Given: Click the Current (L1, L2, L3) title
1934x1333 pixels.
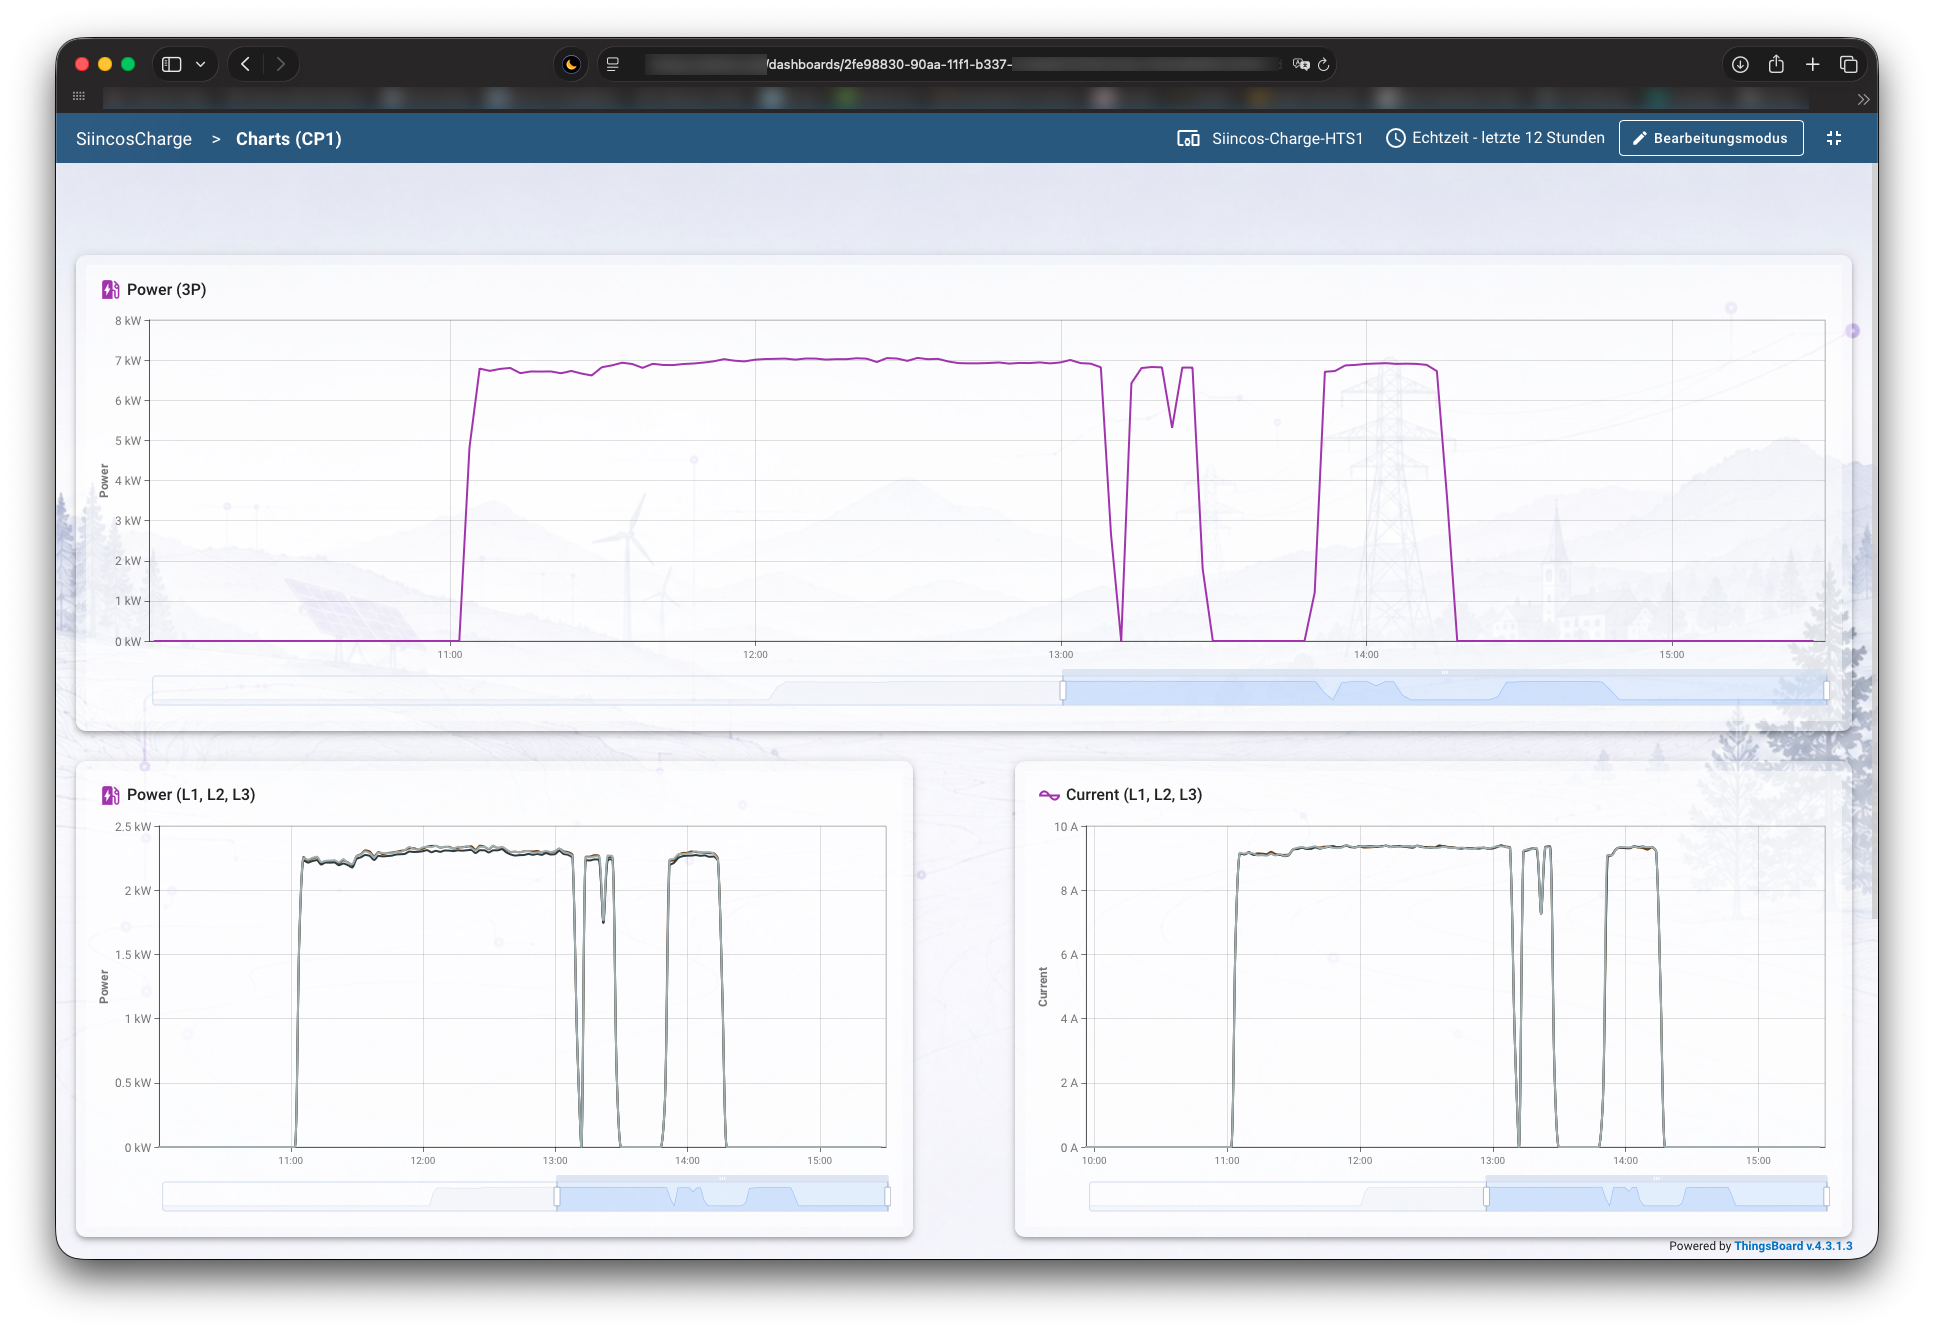Looking at the screenshot, I should tap(1134, 795).
